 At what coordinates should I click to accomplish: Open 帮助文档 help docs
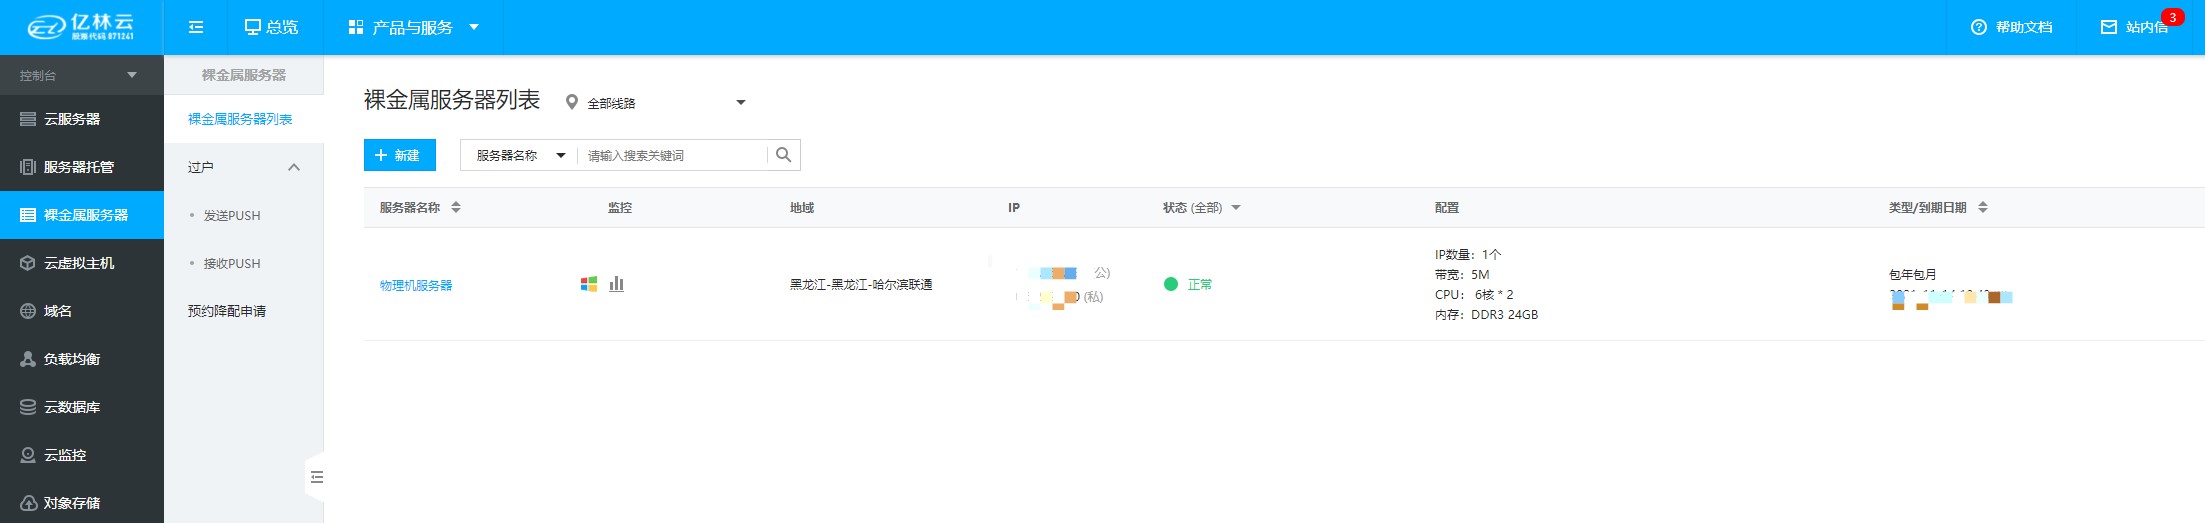coord(2011,27)
